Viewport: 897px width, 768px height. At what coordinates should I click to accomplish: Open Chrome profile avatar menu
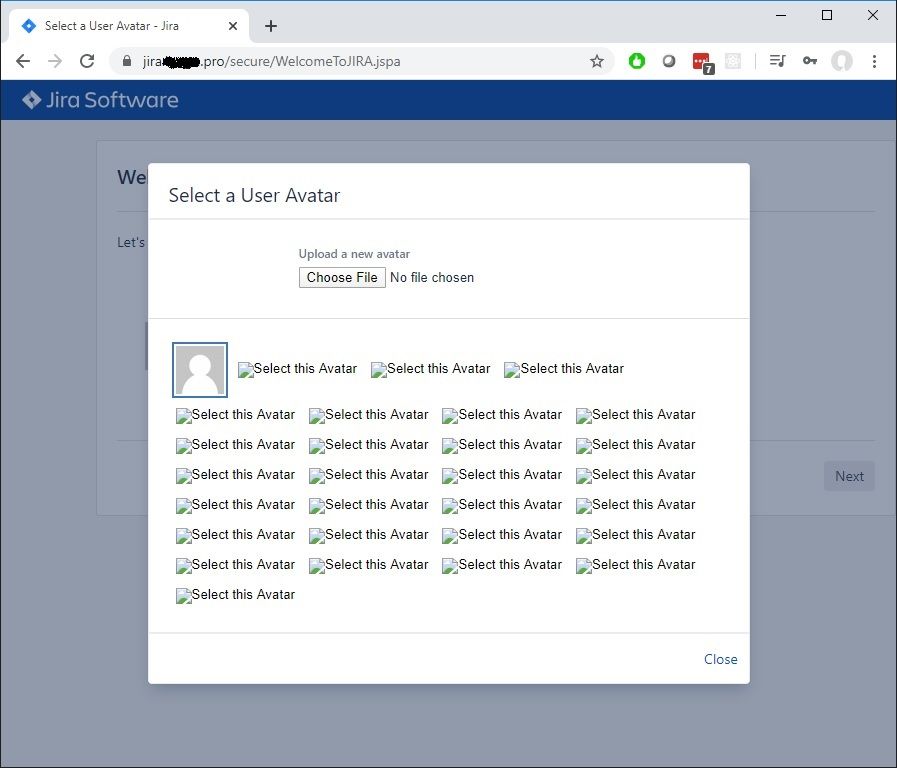[842, 61]
